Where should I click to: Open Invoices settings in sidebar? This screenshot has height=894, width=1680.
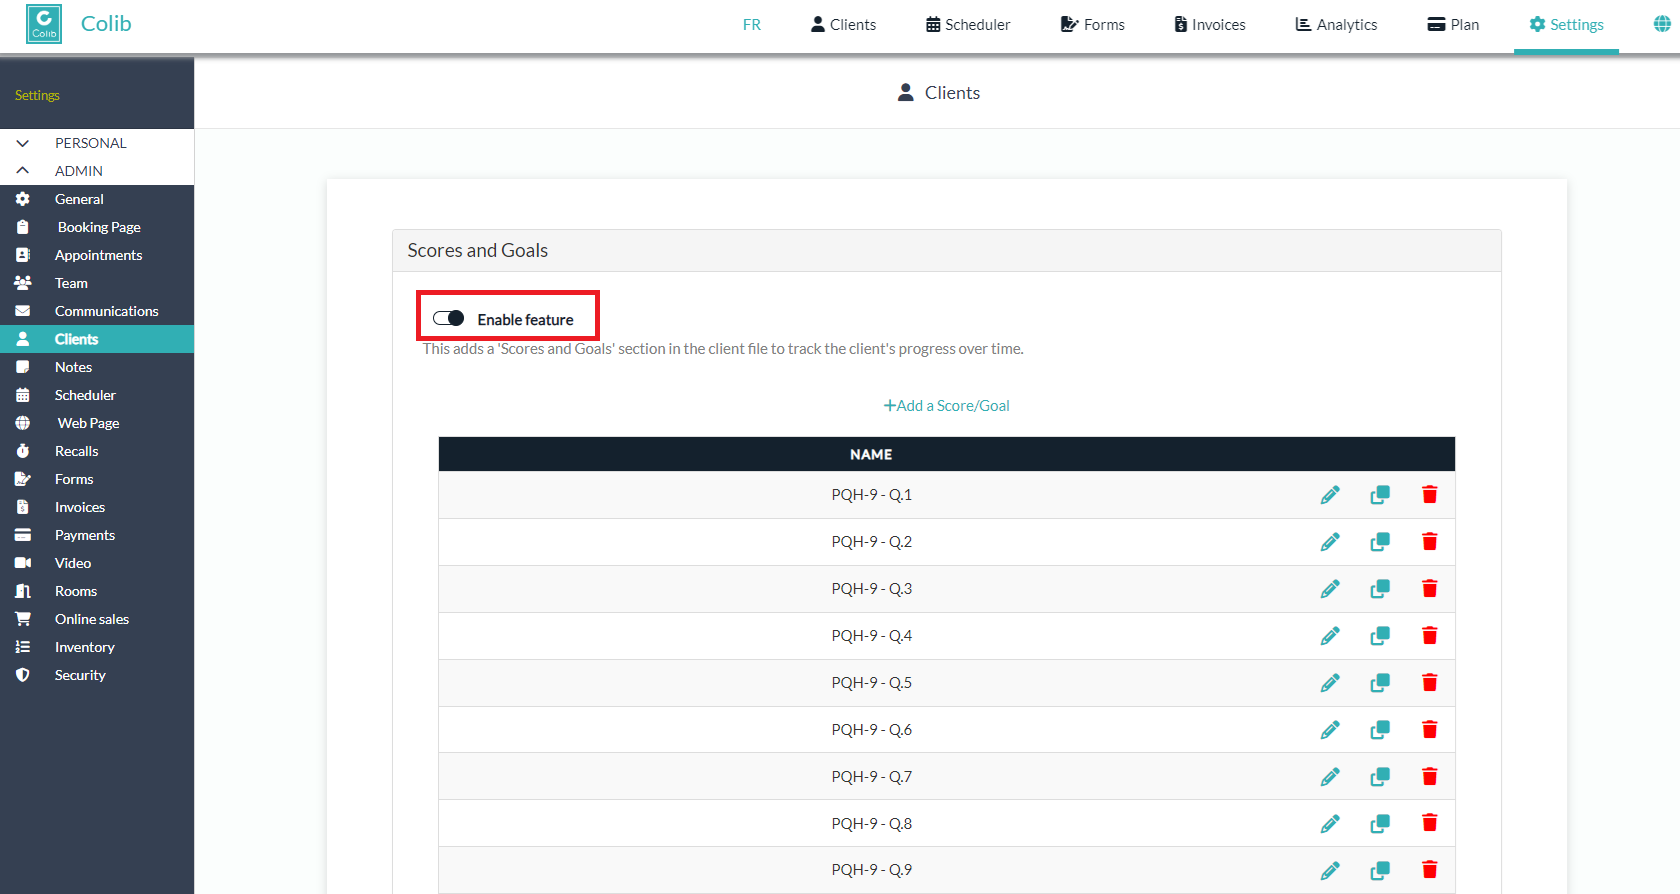(x=97, y=507)
